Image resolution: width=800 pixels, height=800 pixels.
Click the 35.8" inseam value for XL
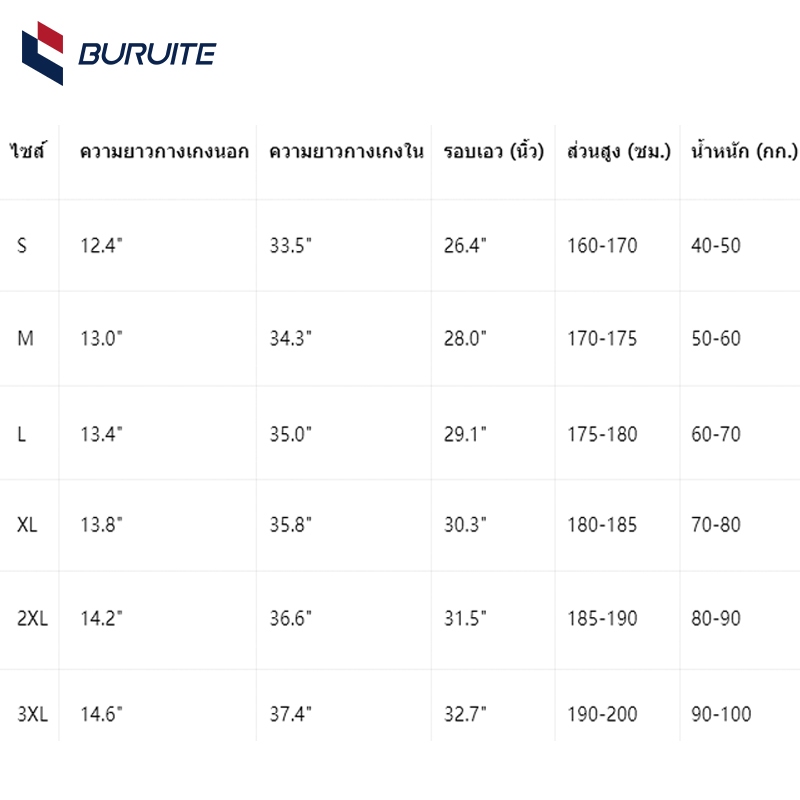[x=290, y=524]
